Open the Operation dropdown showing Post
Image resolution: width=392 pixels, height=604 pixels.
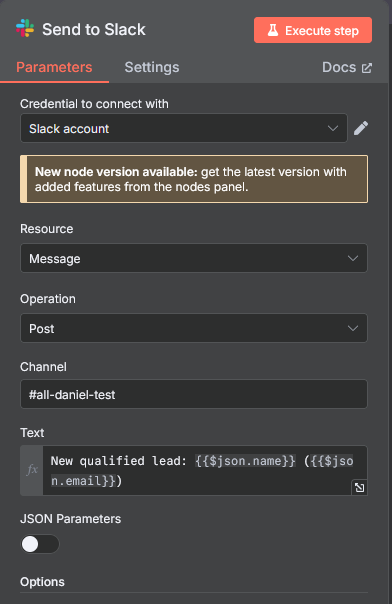[194, 328]
